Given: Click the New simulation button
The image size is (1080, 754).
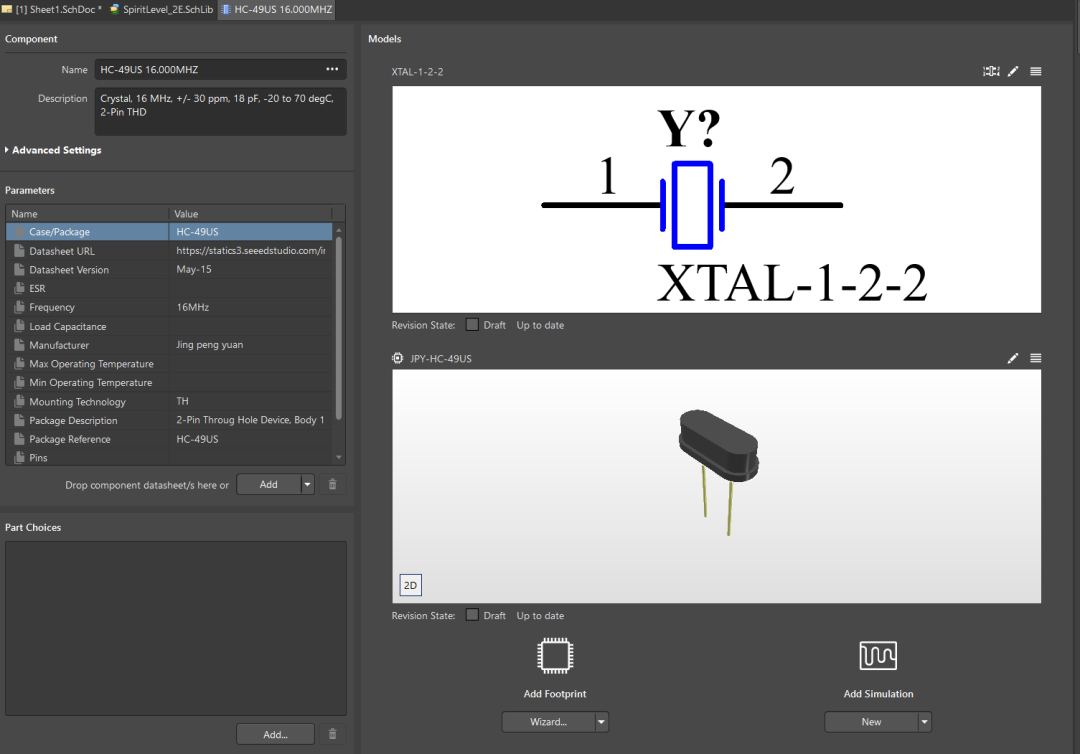Looking at the screenshot, I should tap(871, 722).
